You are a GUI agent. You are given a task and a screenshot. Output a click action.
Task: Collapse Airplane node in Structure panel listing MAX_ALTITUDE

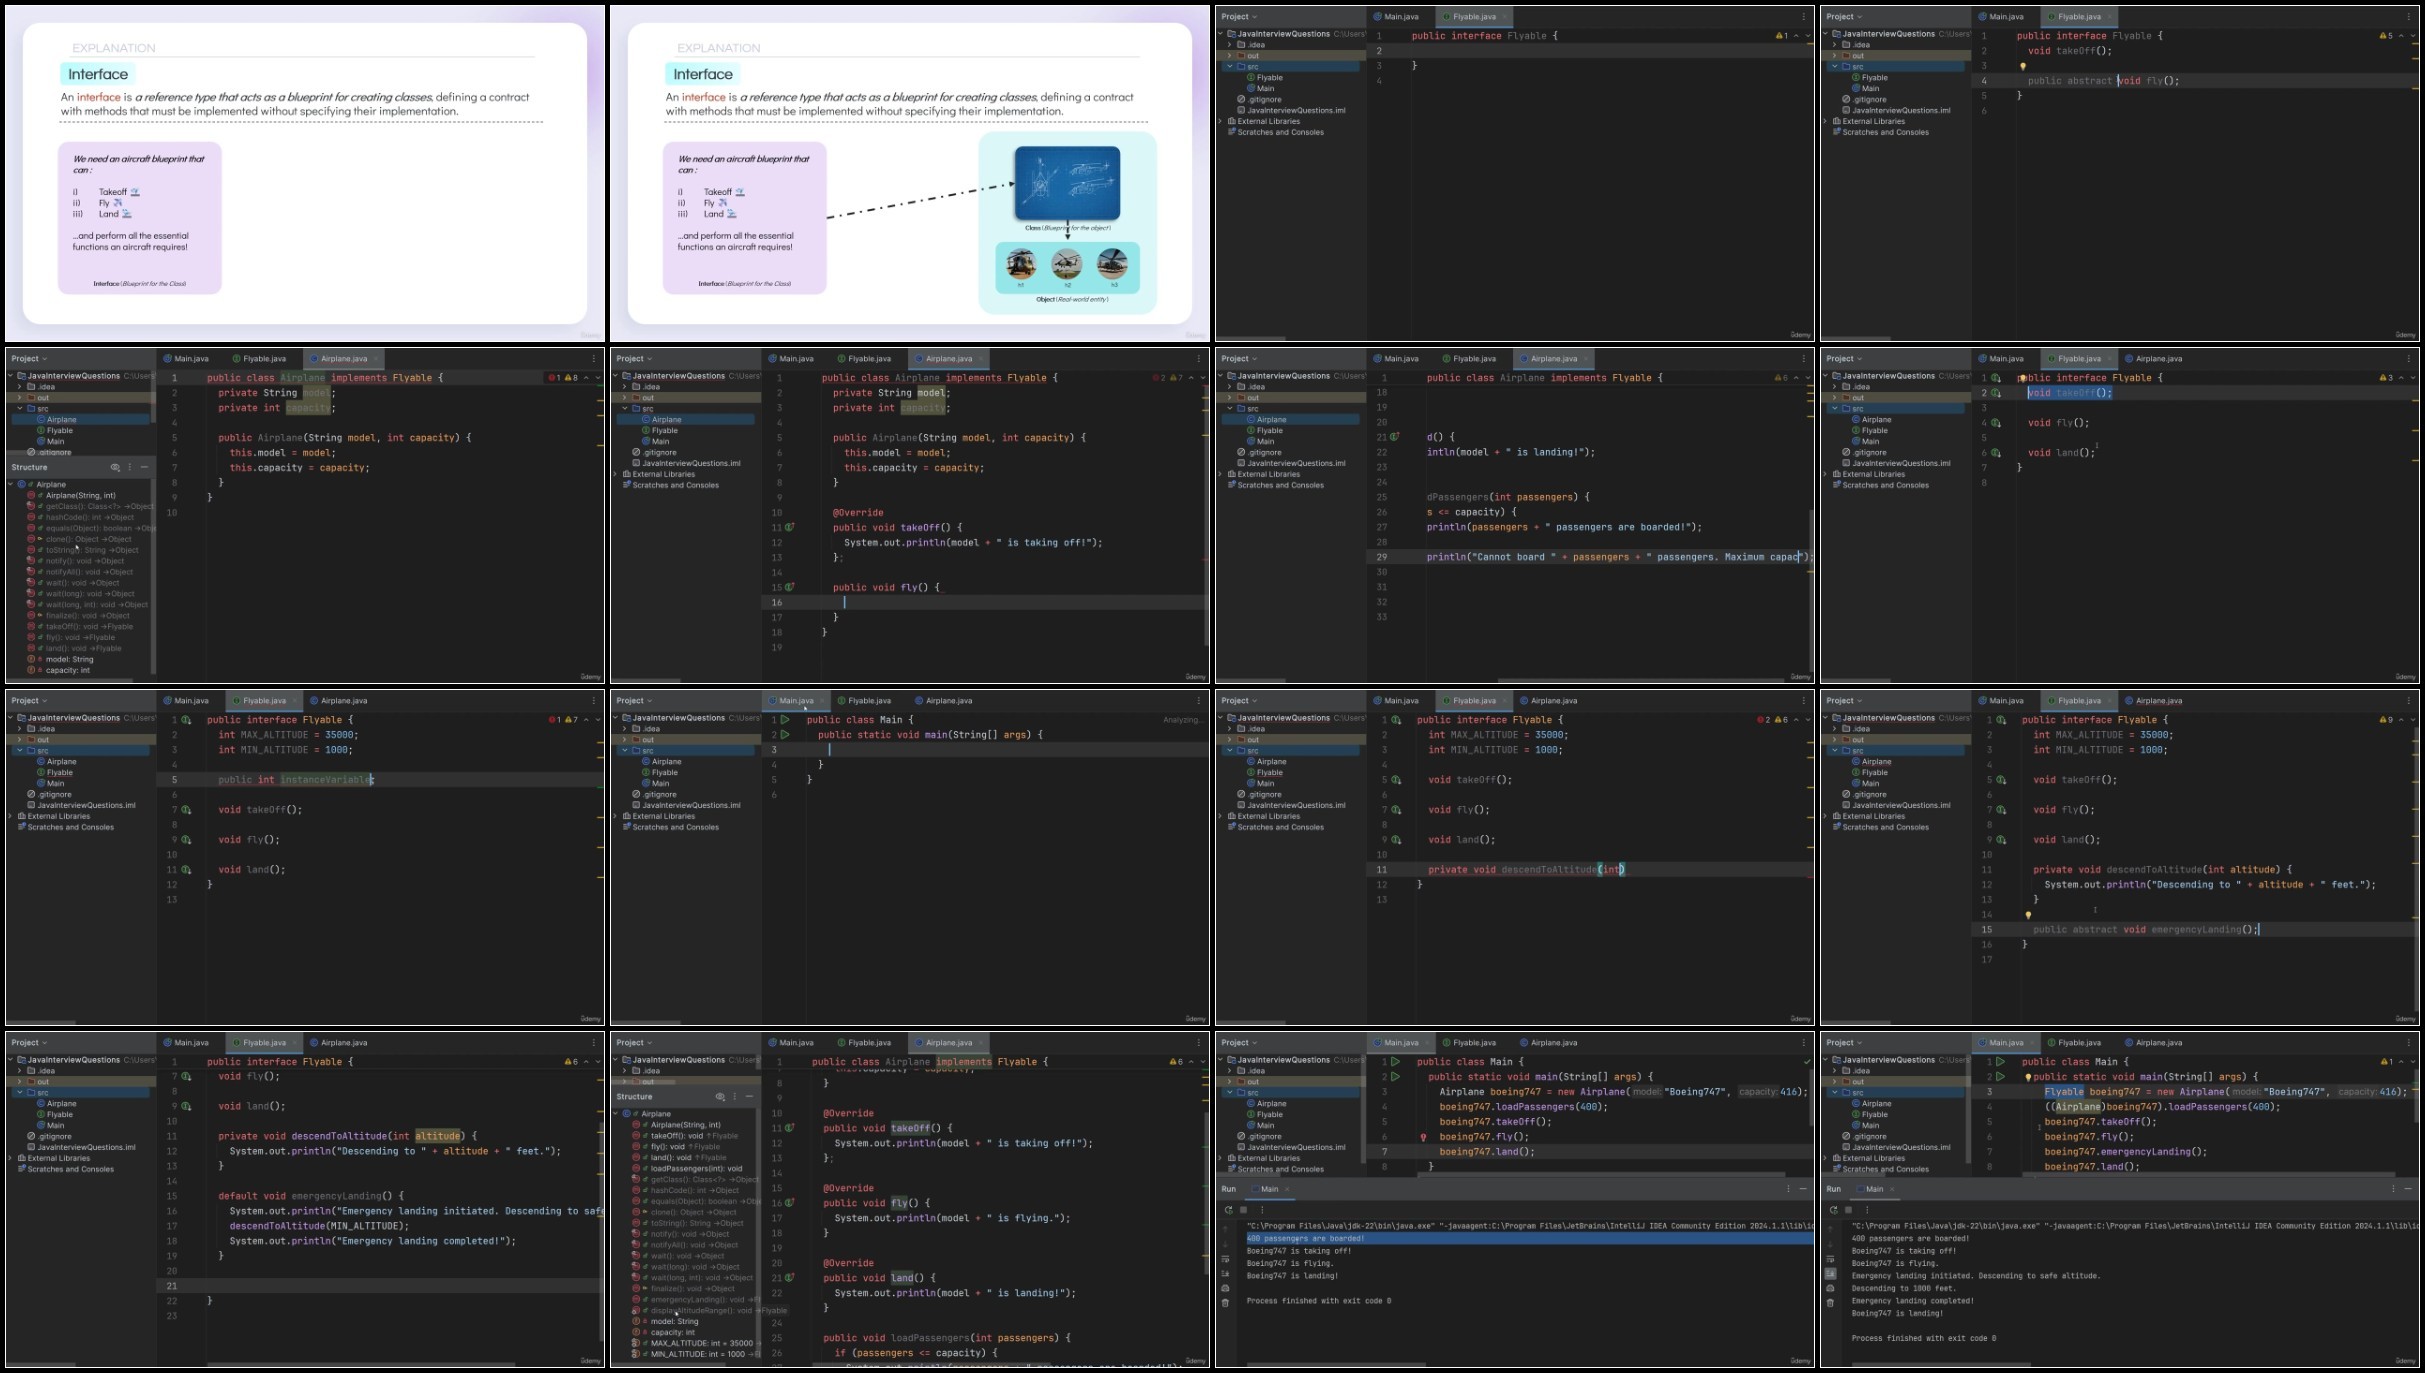616,1114
